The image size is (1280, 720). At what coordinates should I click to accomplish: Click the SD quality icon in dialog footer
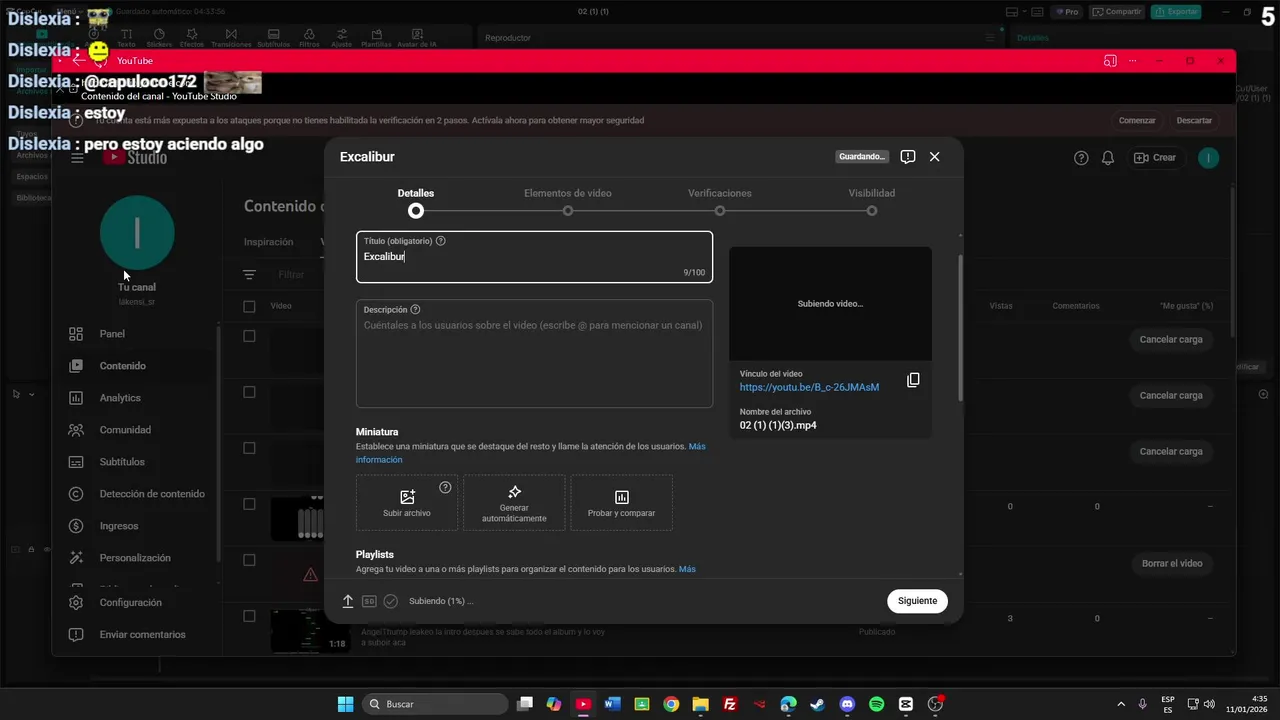369,601
